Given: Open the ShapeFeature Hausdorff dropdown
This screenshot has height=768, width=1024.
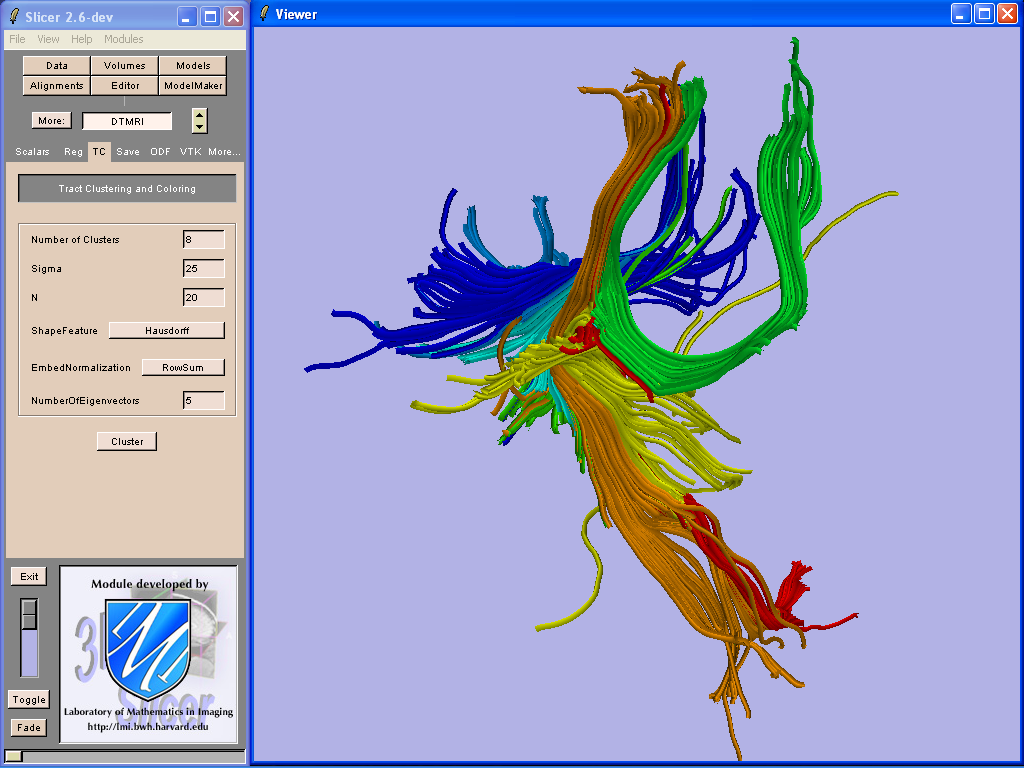Looking at the screenshot, I should (166, 330).
